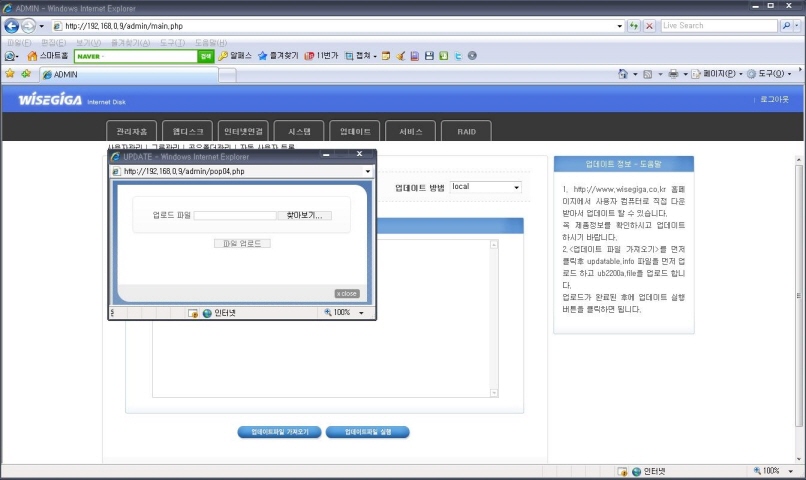Click the 업데이트파일 실행 button
The image size is (806, 480).
[367, 432]
